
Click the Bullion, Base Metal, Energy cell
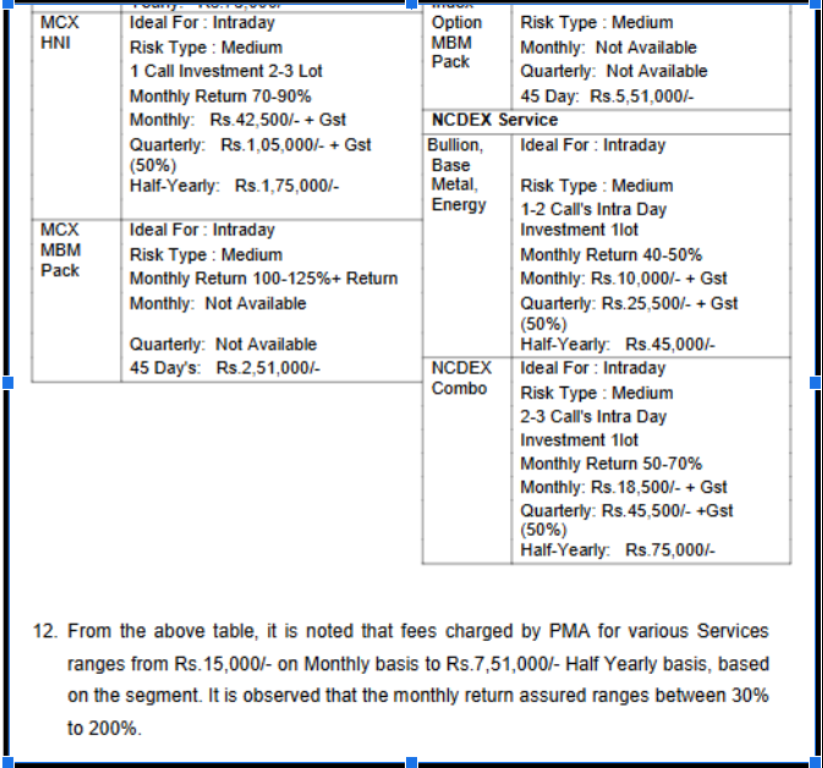coord(459,175)
